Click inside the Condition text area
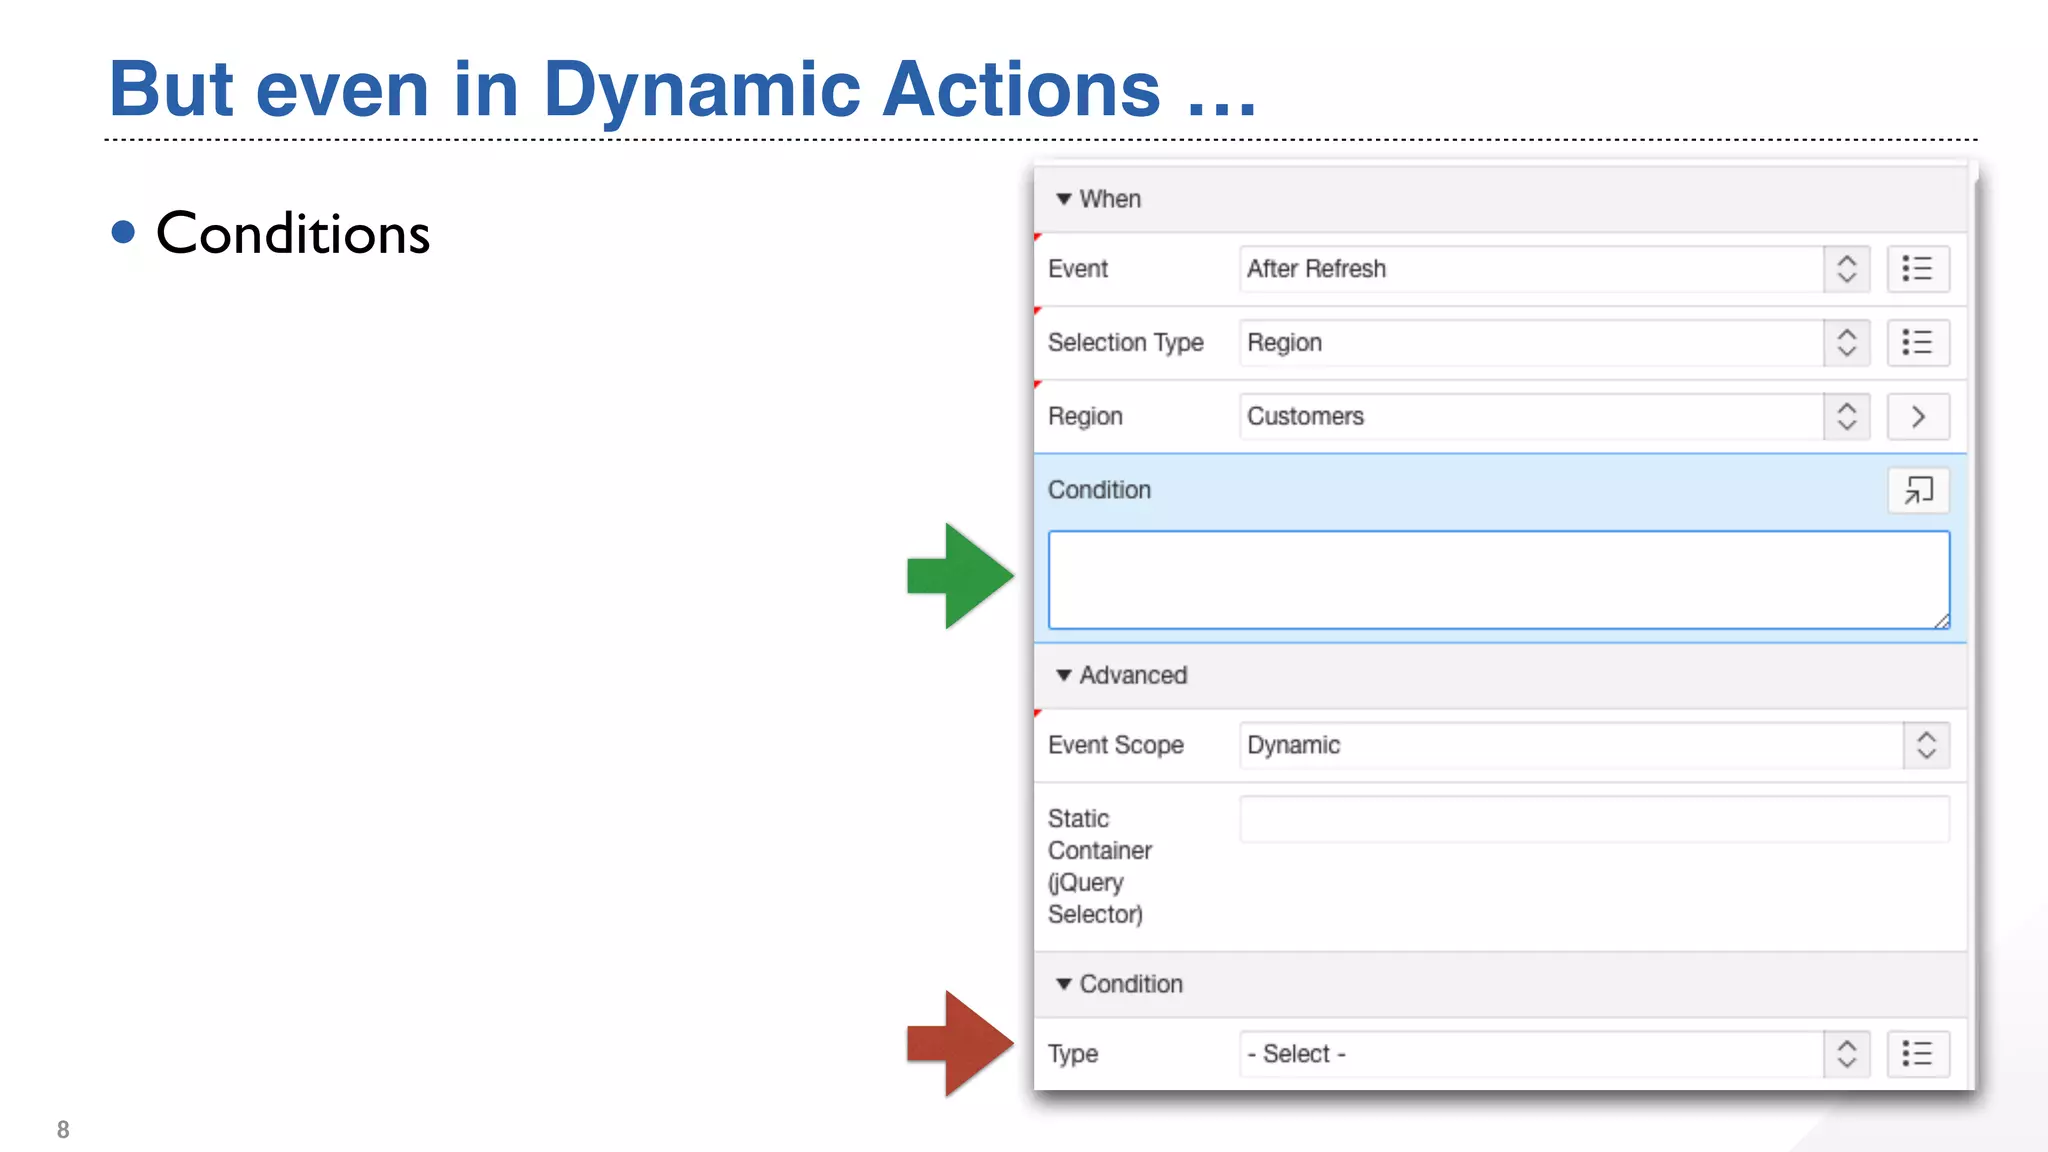2048x1152 pixels. click(1499, 580)
